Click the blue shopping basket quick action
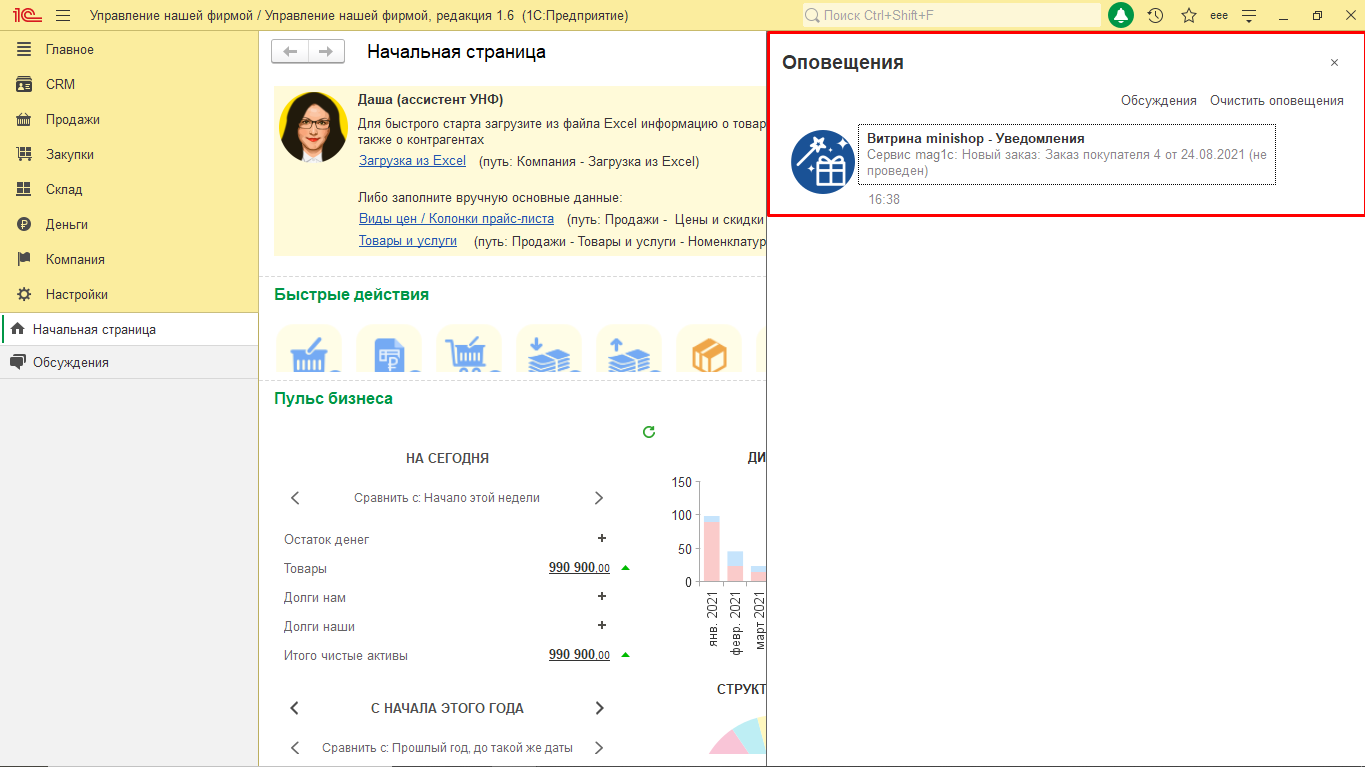 click(x=307, y=352)
